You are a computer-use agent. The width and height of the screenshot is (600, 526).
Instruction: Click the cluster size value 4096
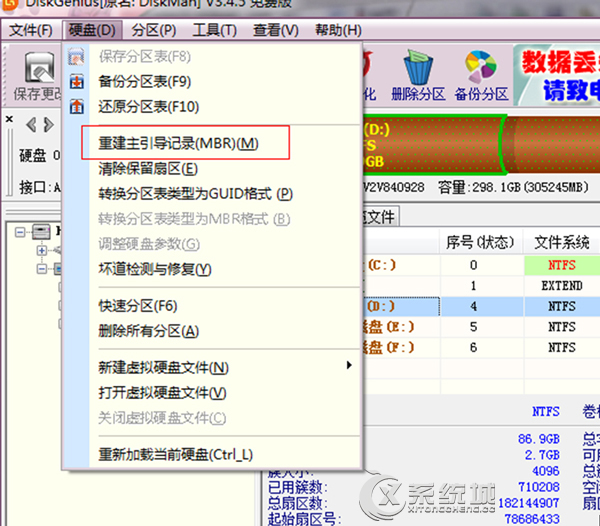pyautogui.click(x=546, y=471)
